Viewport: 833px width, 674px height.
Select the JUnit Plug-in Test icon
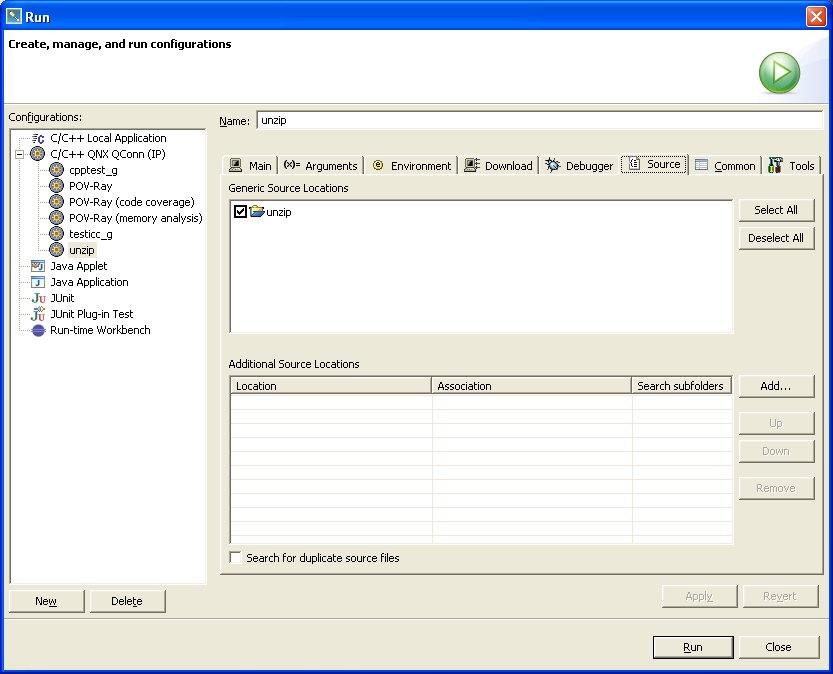[38, 314]
